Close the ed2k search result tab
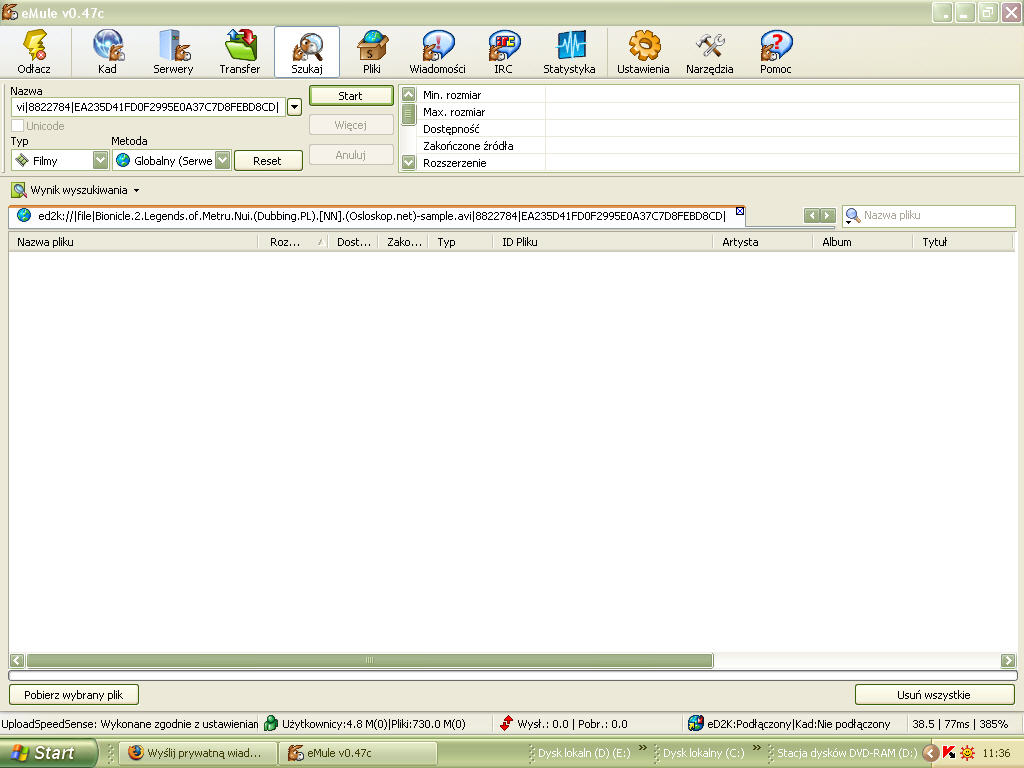This screenshot has width=1024, height=768. (740, 211)
